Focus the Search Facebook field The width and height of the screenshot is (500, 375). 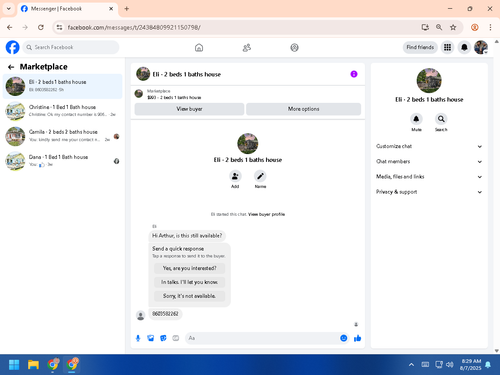click(x=71, y=47)
